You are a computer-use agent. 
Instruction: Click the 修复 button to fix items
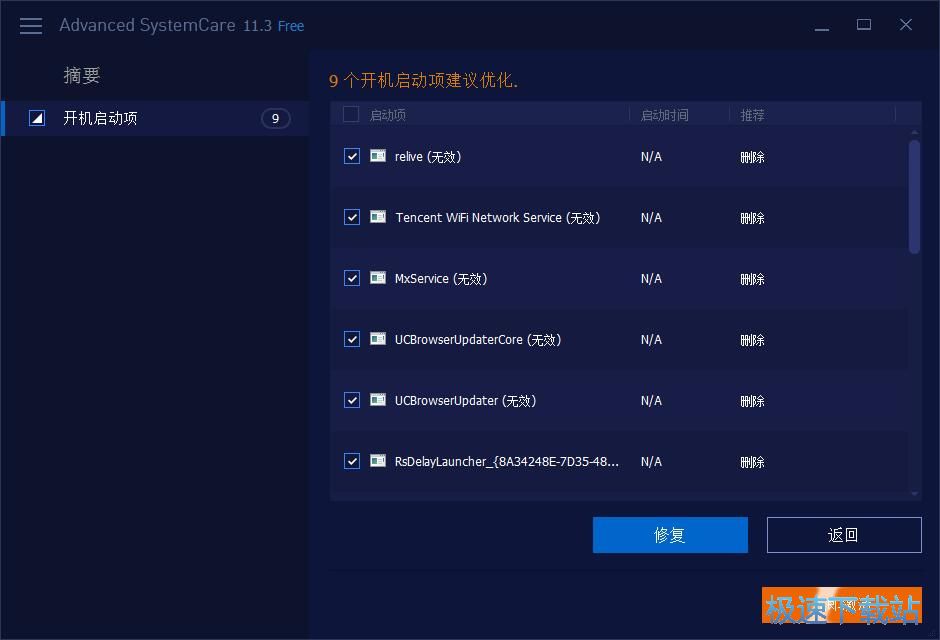(x=670, y=534)
